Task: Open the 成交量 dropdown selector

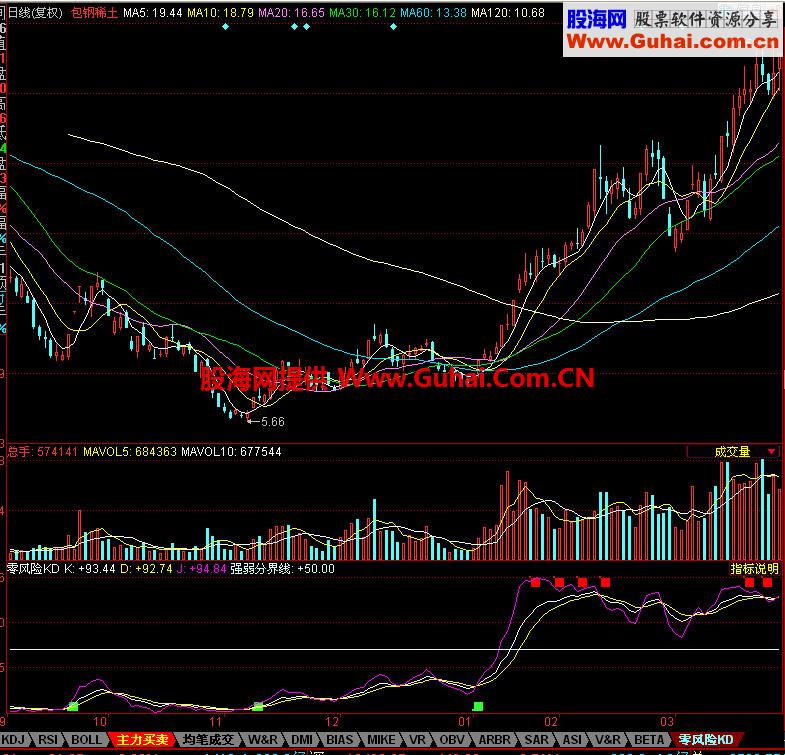Action: pyautogui.click(x=733, y=452)
